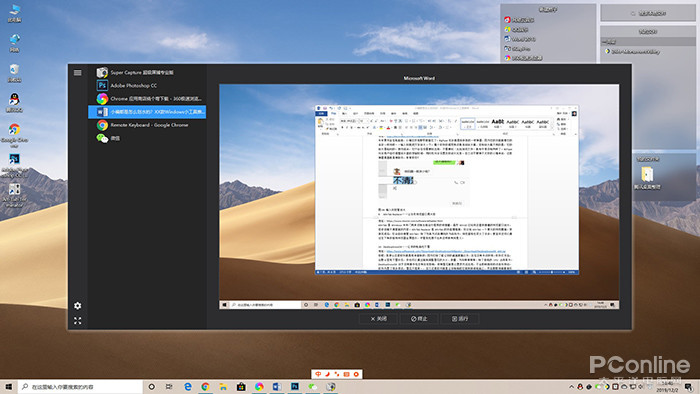Open the Recycle Bin desktop icon
Image resolution: width=700 pixels, height=394 pixels.
tap(14, 73)
